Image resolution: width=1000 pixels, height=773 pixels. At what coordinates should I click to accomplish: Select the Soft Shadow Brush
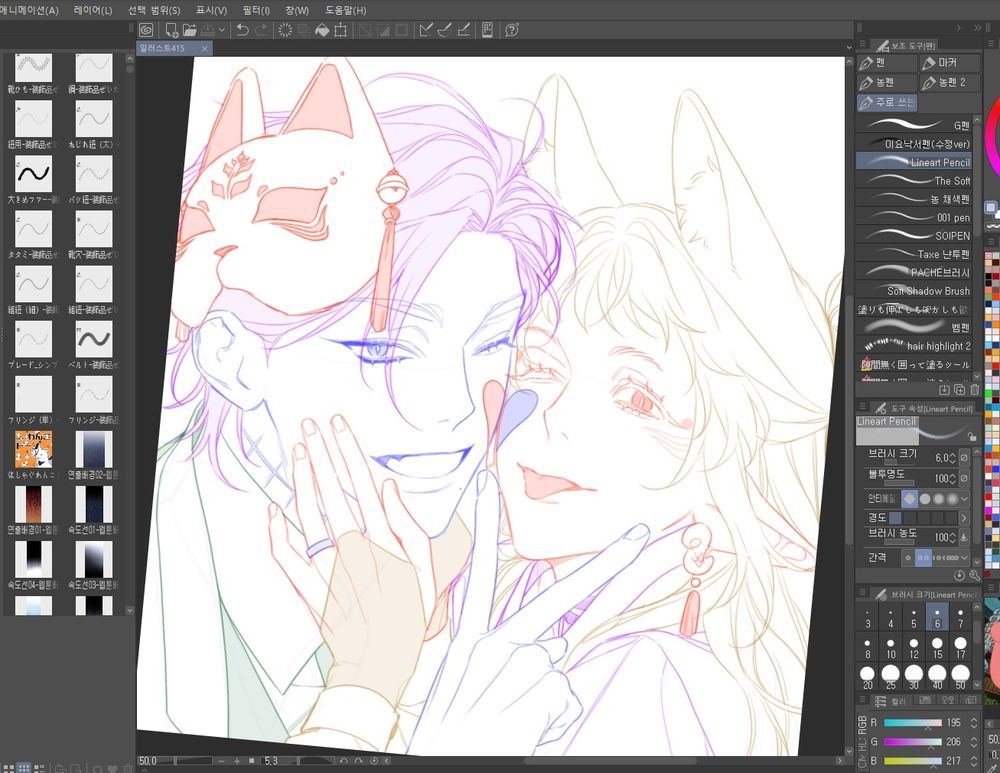click(914, 291)
